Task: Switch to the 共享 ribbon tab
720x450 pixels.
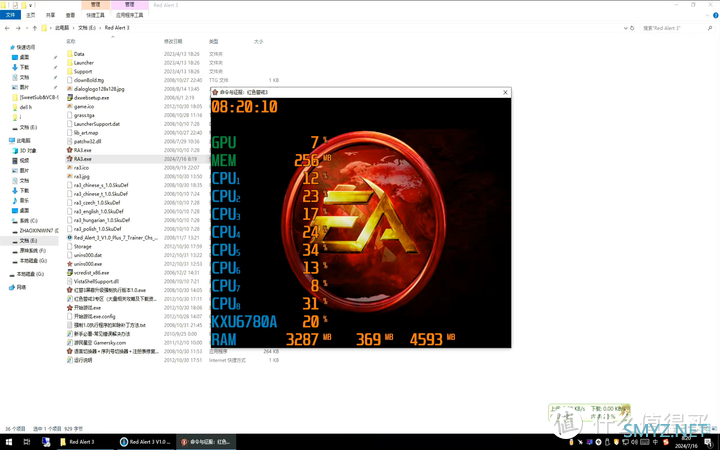Action: pyautogui.click(x=51, y=15)
